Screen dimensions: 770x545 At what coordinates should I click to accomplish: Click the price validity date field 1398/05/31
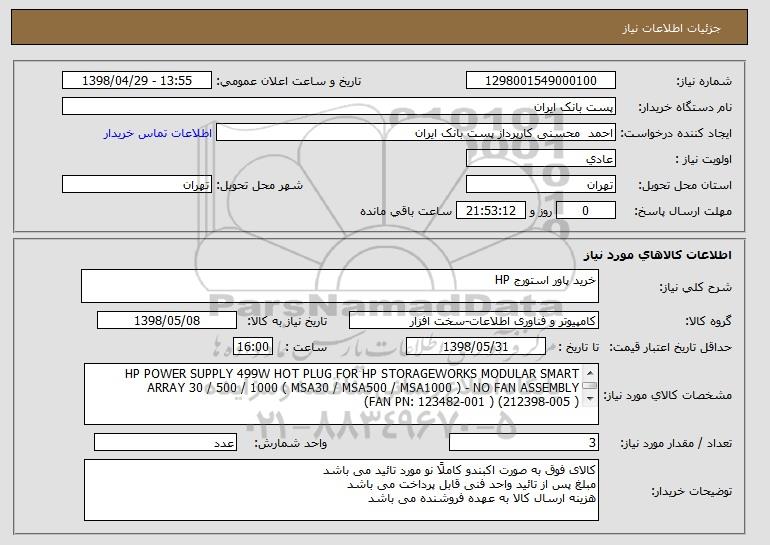[476, 347]
